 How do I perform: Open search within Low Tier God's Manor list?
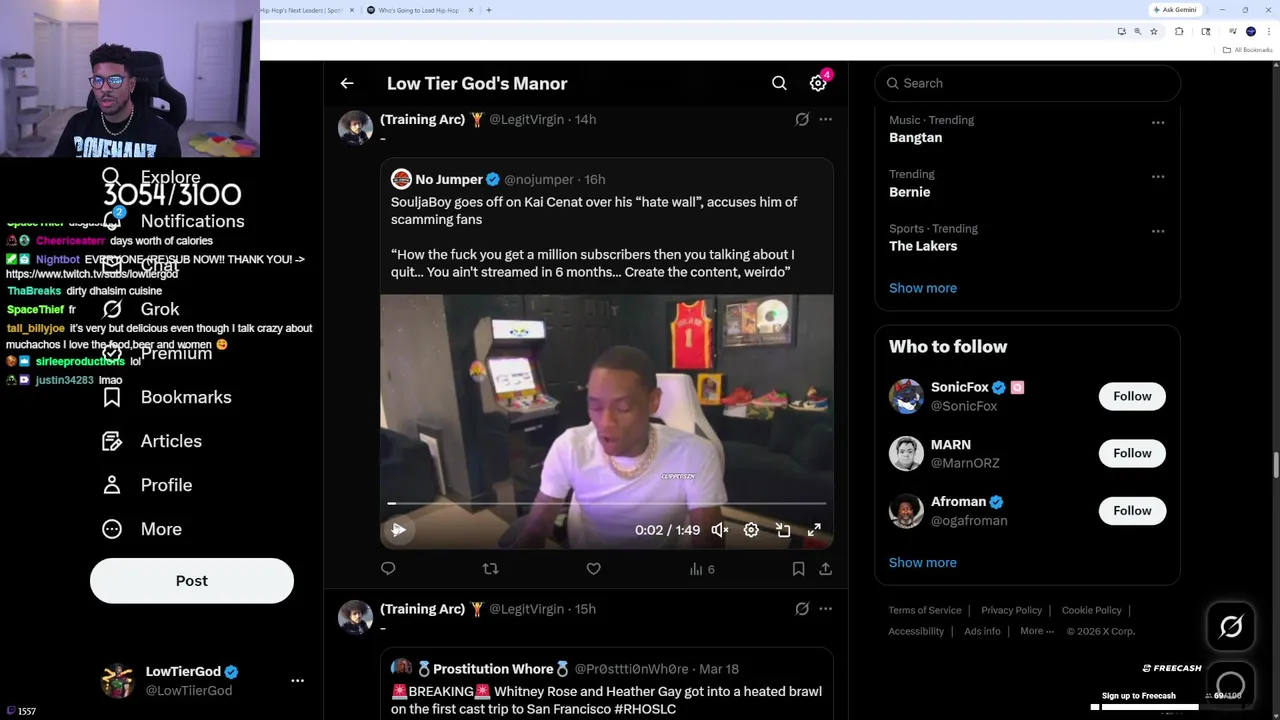click(779, 84)
